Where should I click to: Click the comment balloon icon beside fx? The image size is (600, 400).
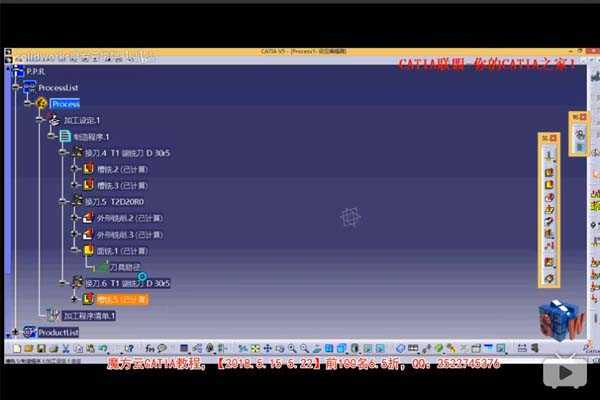point(162,348)
